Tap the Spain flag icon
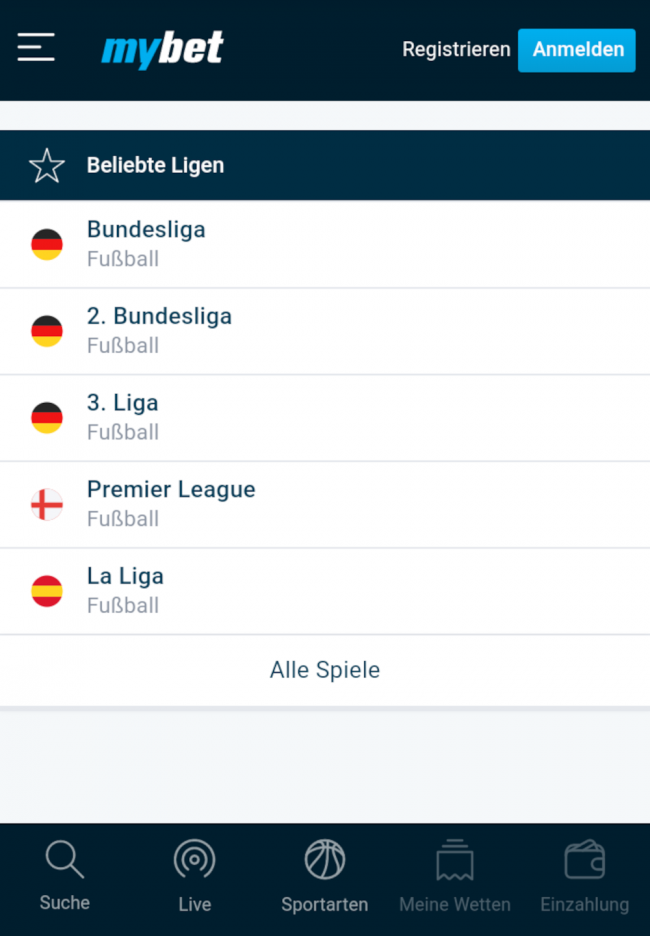The image size is (650, 936). click(47, 591)
